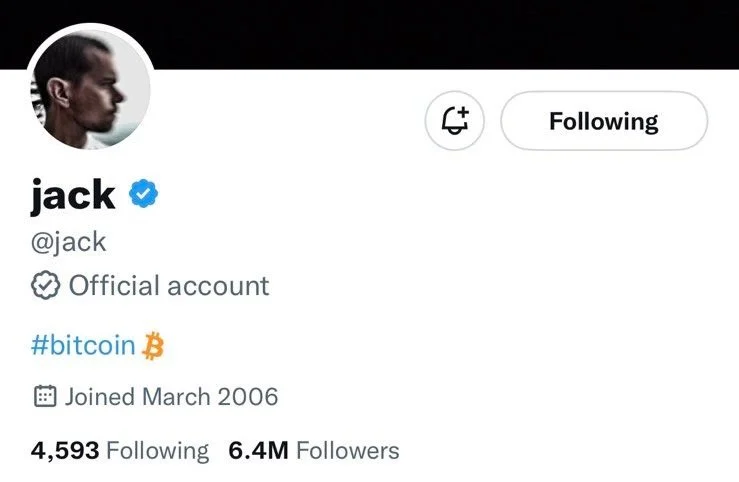Image resolution: width=739 pixels, height=482 pixels.
Task: Click the bold display name jack
Action: [x=73, y=195]
